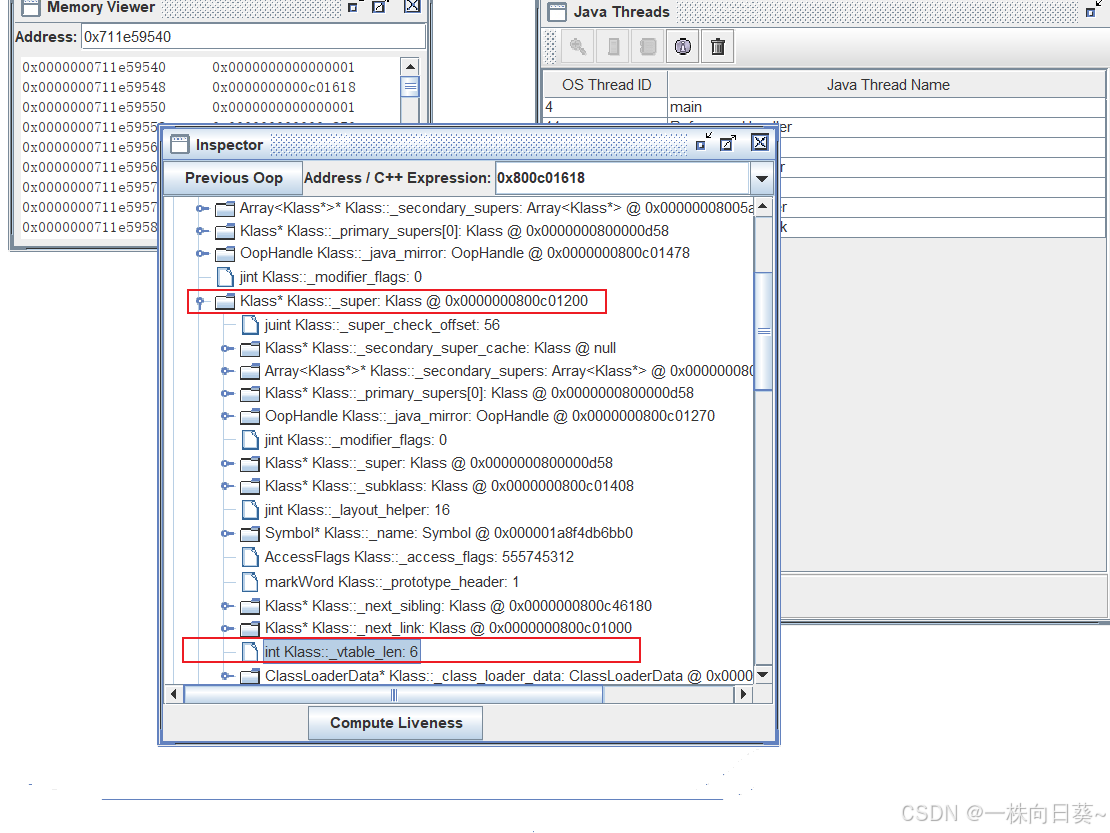The height and width of the screenshot is (833, 1110).
Task: Select the jint Klass::_layout_helper: 16 row
Action: pos(357,510)
